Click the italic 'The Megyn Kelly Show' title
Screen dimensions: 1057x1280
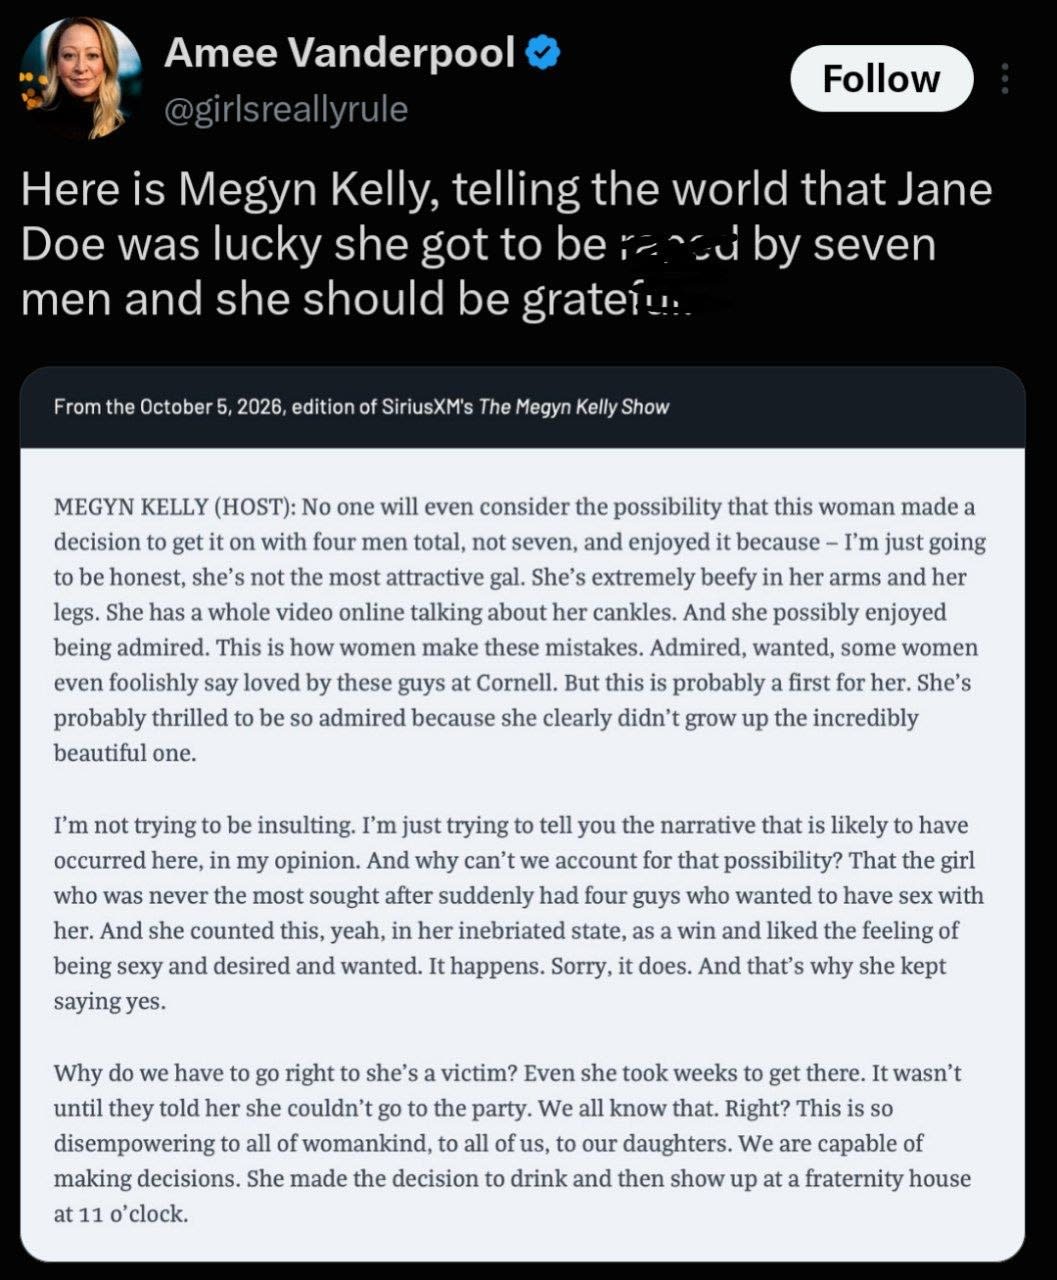[x=574, y=407]
